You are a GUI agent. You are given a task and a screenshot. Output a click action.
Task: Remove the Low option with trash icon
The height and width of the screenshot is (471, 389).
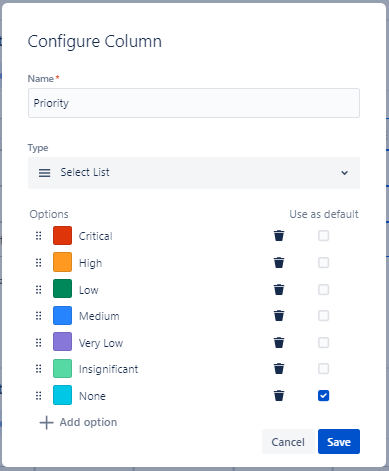[279, 289]
